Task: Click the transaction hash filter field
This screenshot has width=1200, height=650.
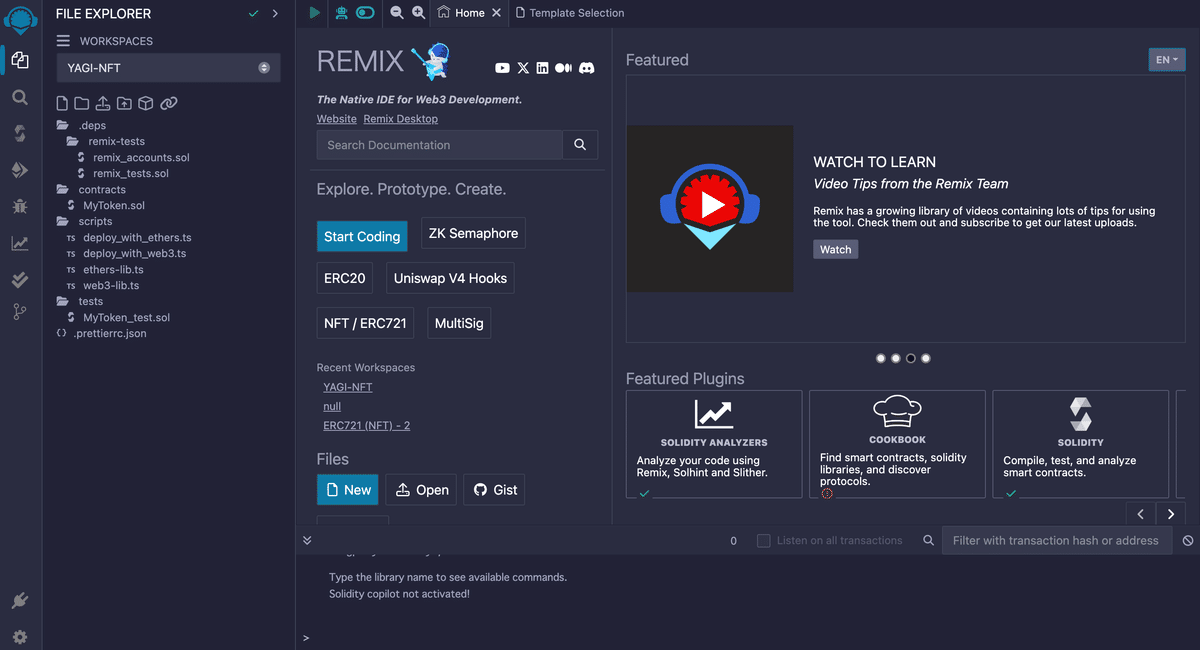Action: click(x=1056, y=540)
